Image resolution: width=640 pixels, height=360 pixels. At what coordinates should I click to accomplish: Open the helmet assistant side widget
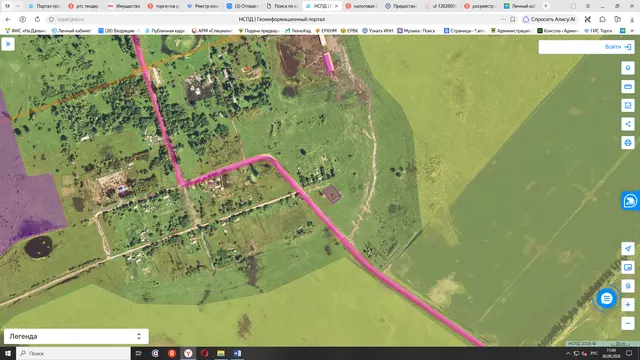click(x=630, y=200)
